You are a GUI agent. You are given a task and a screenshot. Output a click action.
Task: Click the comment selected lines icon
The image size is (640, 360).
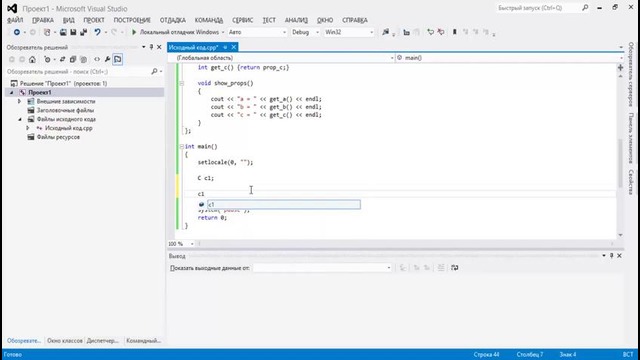[406, 32]
